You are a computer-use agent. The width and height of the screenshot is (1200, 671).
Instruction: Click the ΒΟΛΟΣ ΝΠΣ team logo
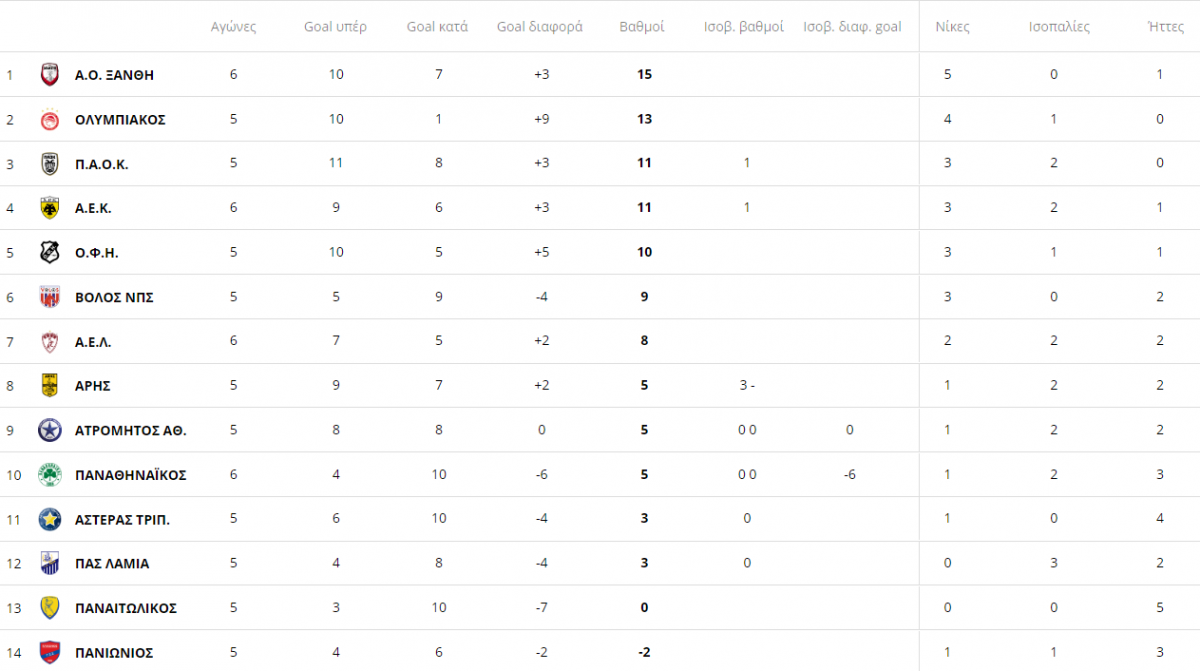[50, 297]
